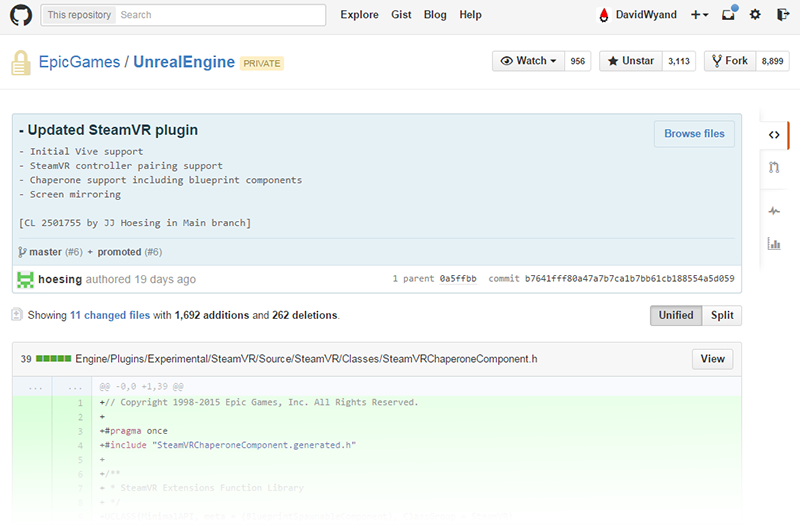Open the Code sidebar icon

774,135
